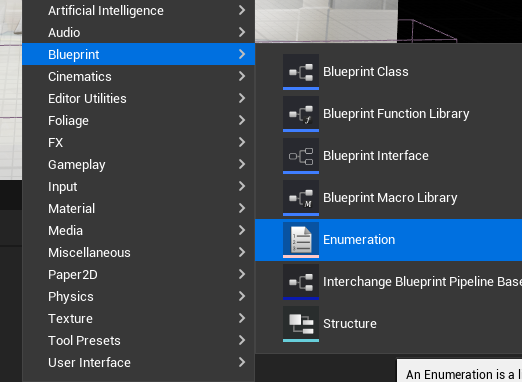The height and width of the screenshot is (382, 522).
Task: Expand FX submenu arrow
Action: pos(242,142)
